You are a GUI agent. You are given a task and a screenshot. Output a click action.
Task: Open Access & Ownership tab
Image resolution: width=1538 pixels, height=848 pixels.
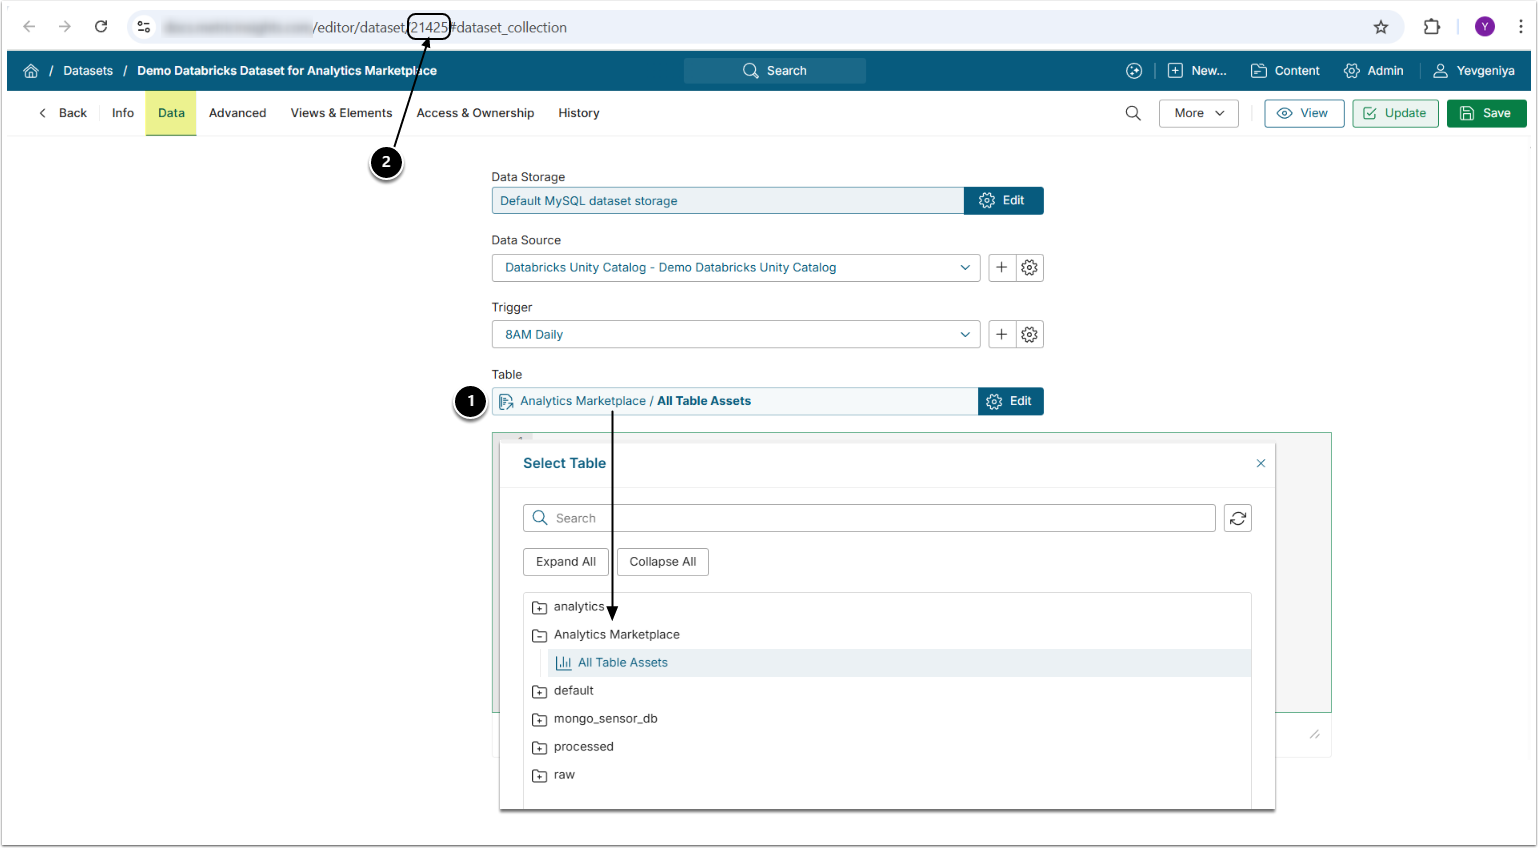(x=475, y=113)
